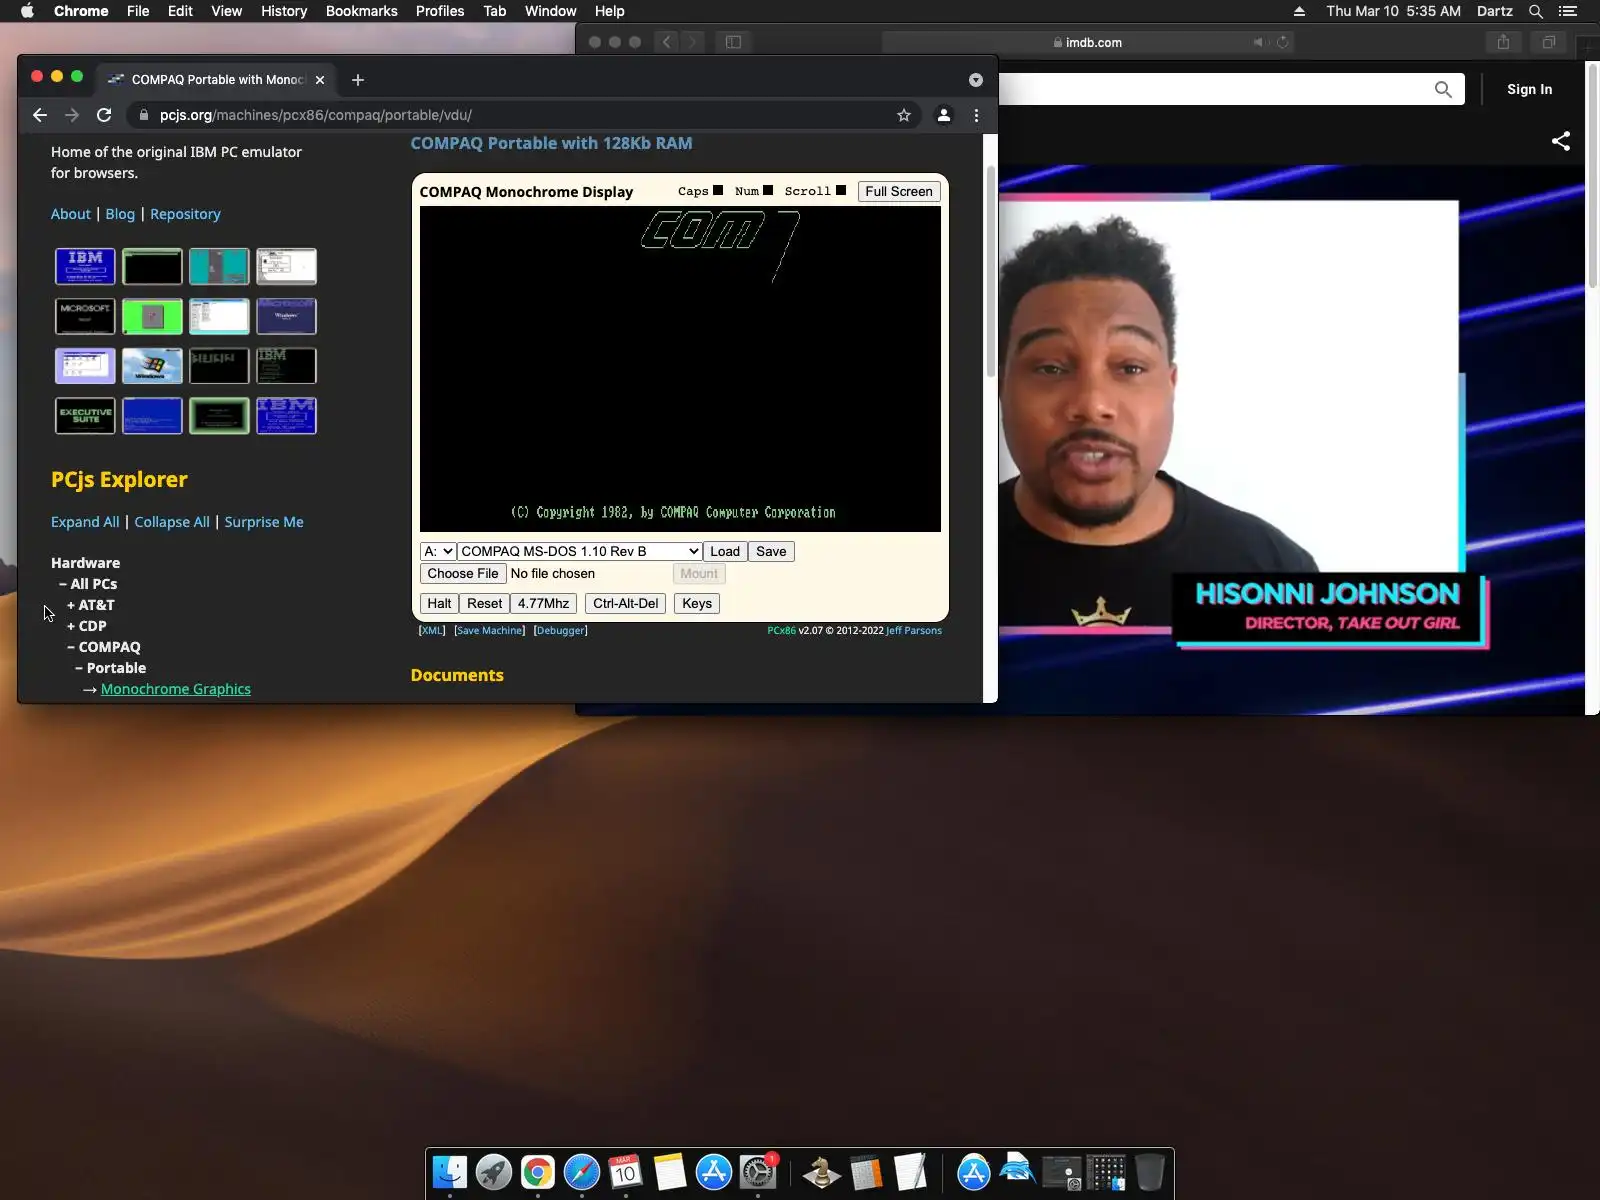This screenshot has height=1200, width=1600.
Task: Collapse the All PCs tree entry
Action: click(88, 584)
